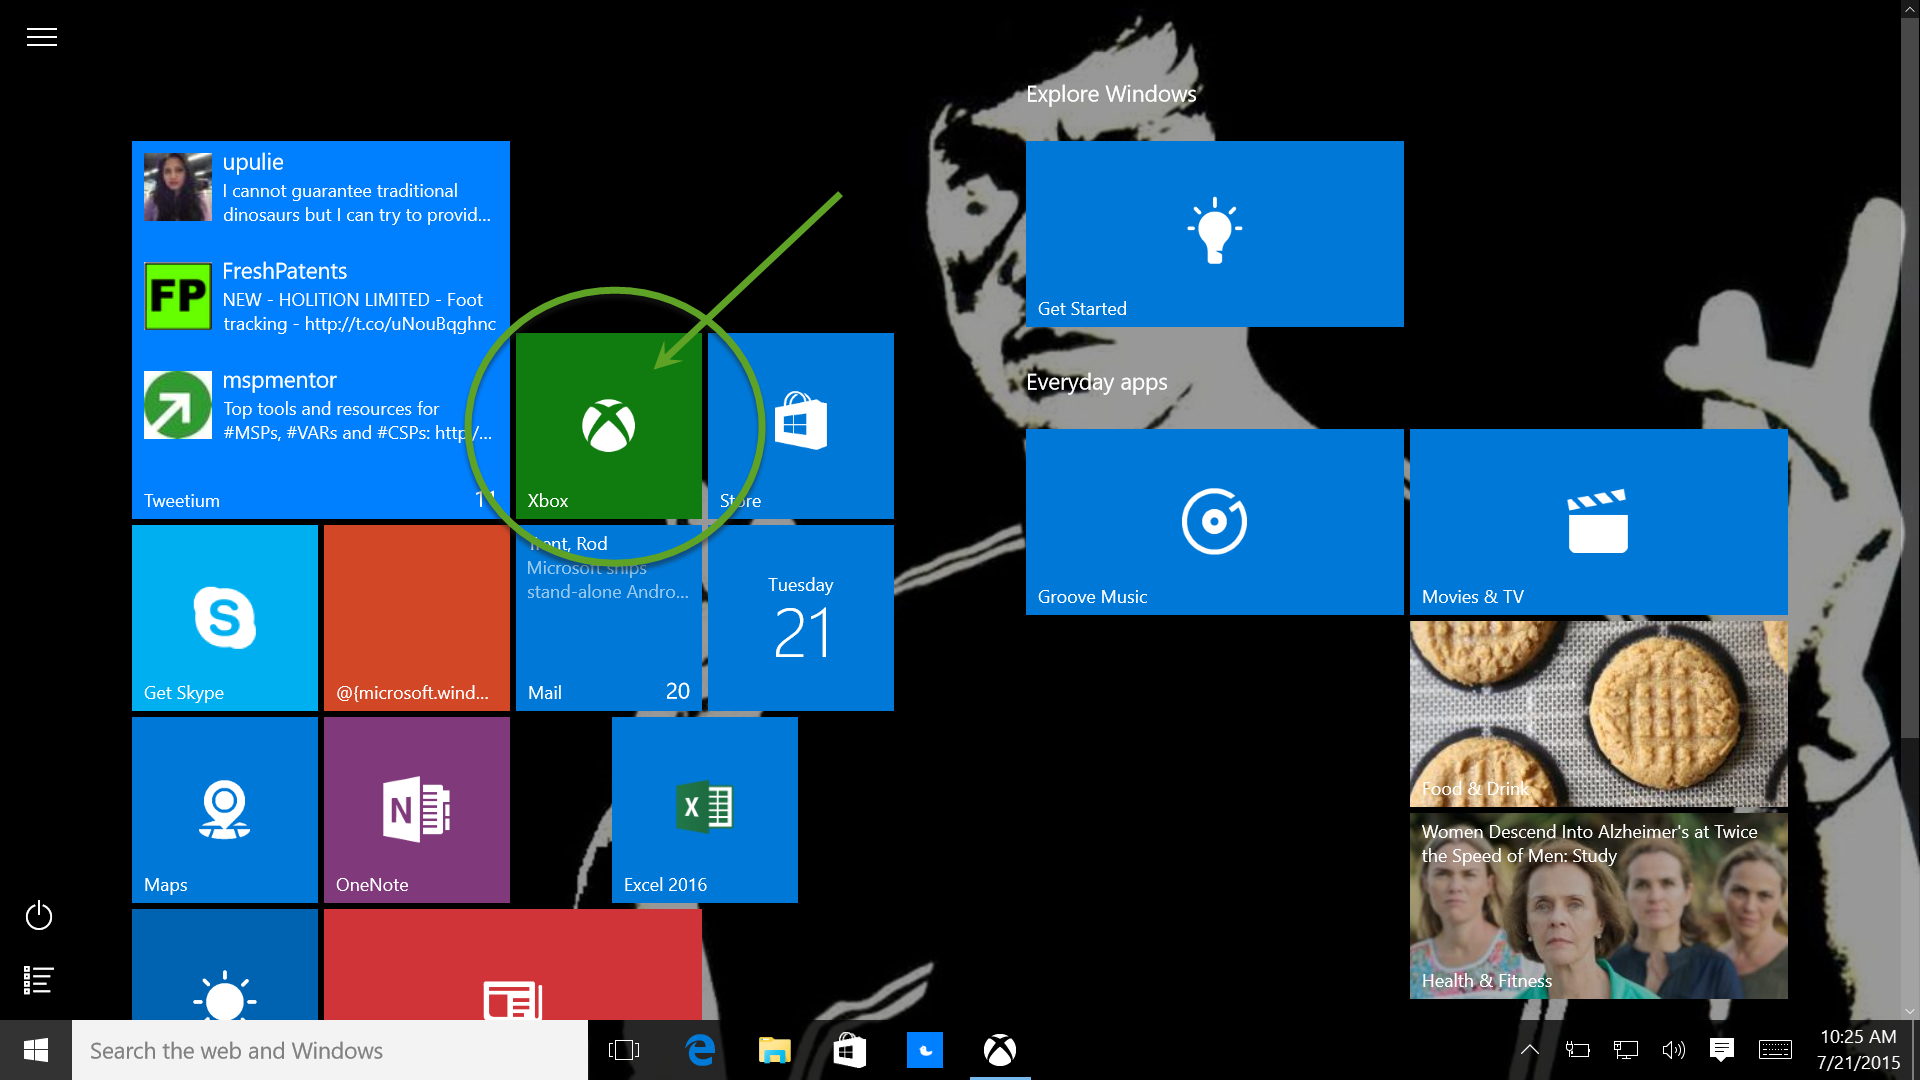Open the Get Started tile
Screen dimensions: 1920x1080
[1214, 233]
